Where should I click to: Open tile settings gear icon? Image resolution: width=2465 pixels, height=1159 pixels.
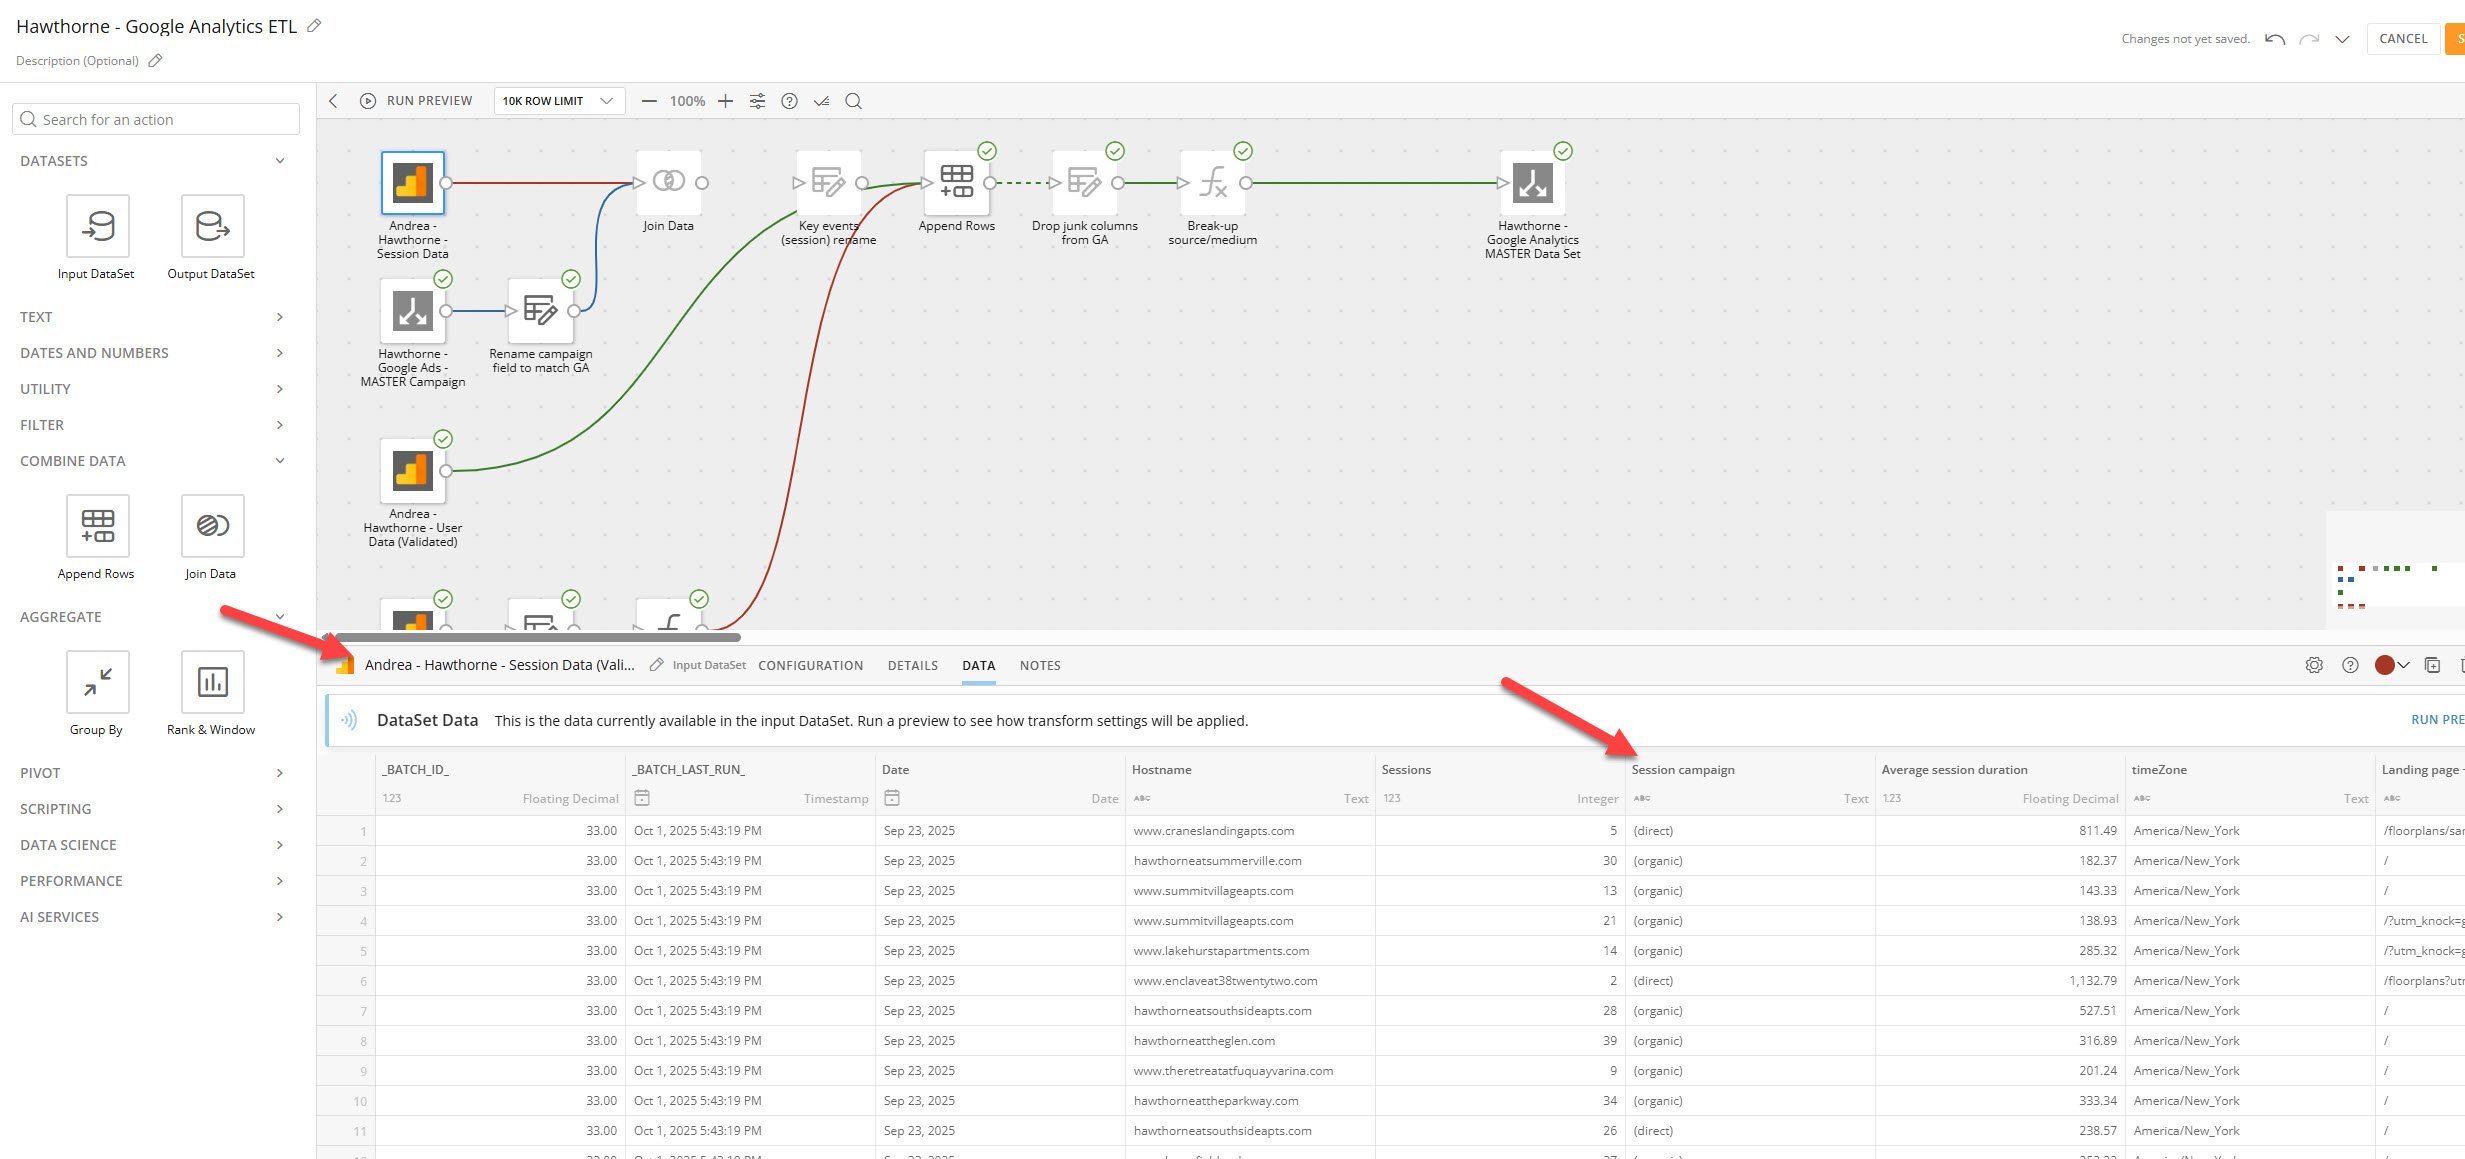tap(2314, 665)
